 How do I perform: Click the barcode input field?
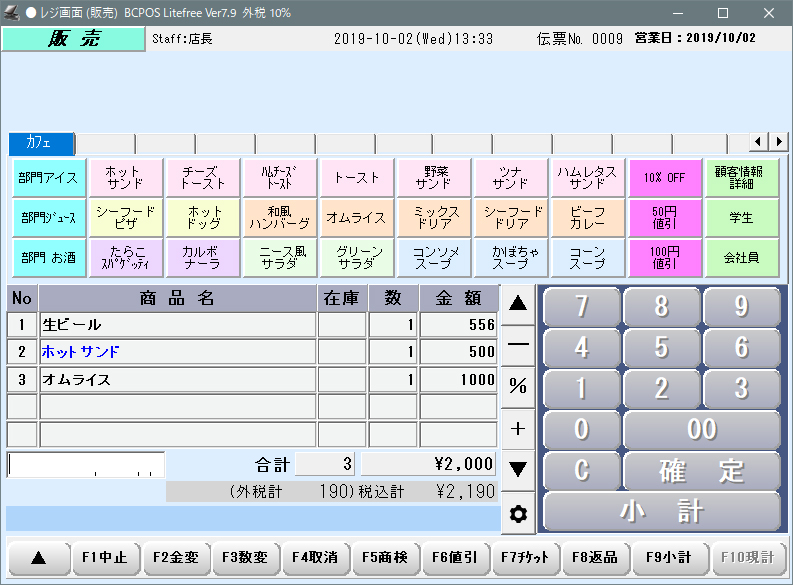click(x=85, y=464)
